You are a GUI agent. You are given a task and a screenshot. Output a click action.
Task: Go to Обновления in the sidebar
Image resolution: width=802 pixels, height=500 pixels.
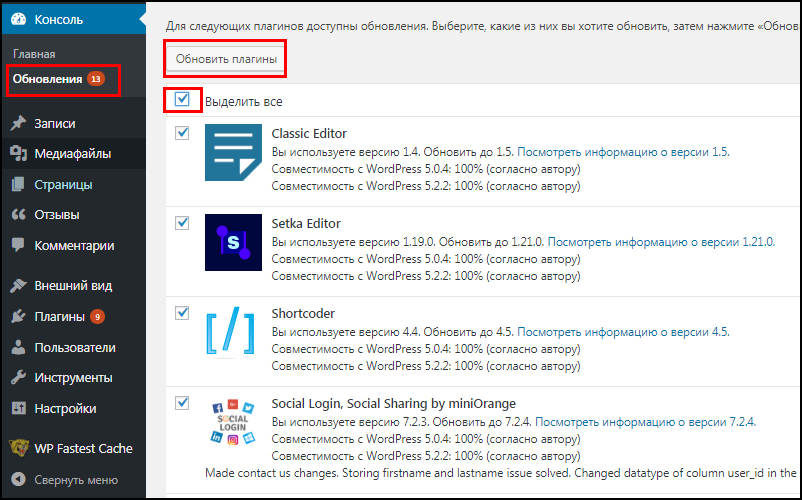coord(47,78)
